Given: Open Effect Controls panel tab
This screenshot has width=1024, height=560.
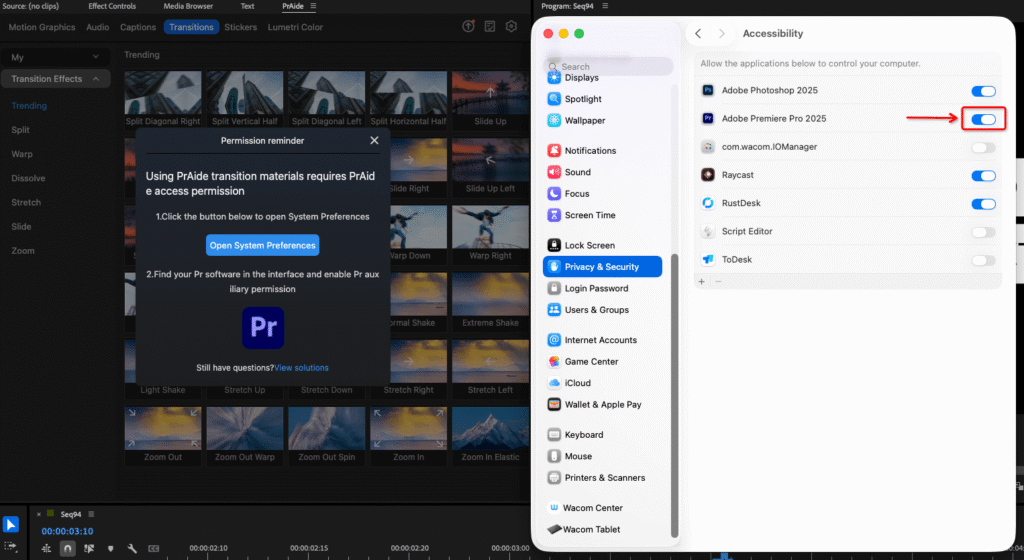Looking at the screenshot, I should (x=112, y=6).
